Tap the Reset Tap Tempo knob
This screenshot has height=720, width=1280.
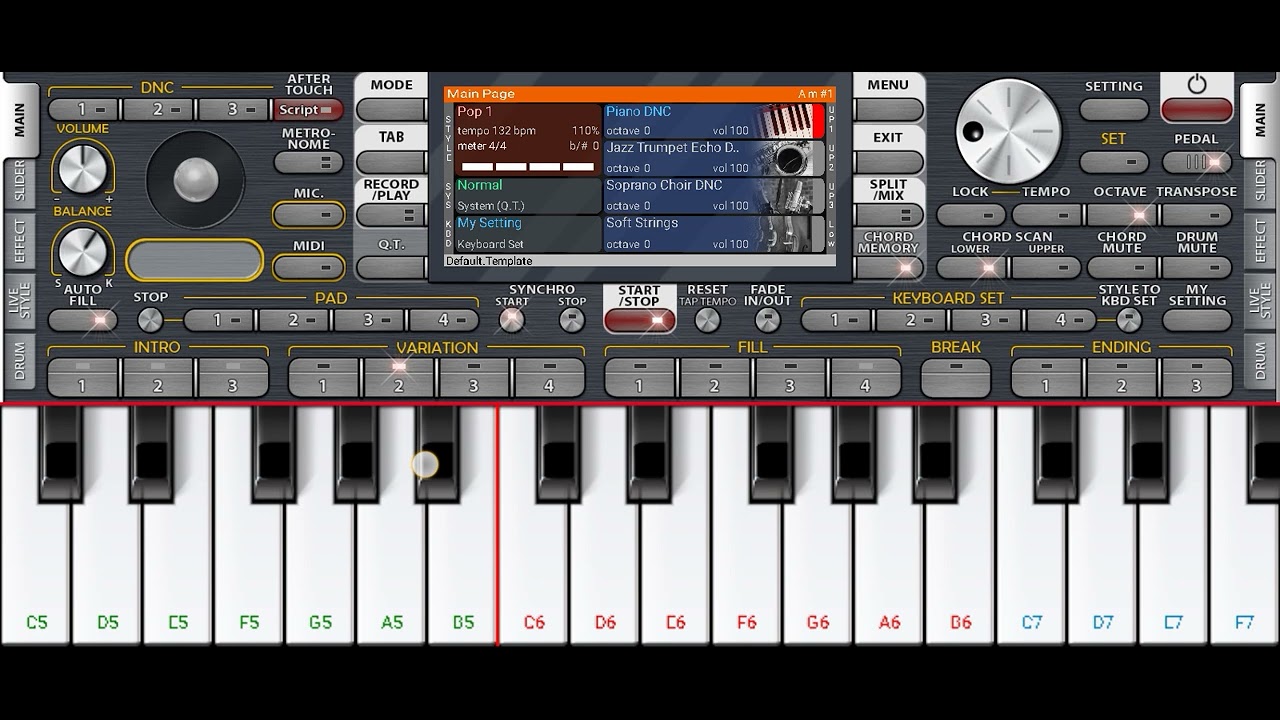click(x=707, y=320)
